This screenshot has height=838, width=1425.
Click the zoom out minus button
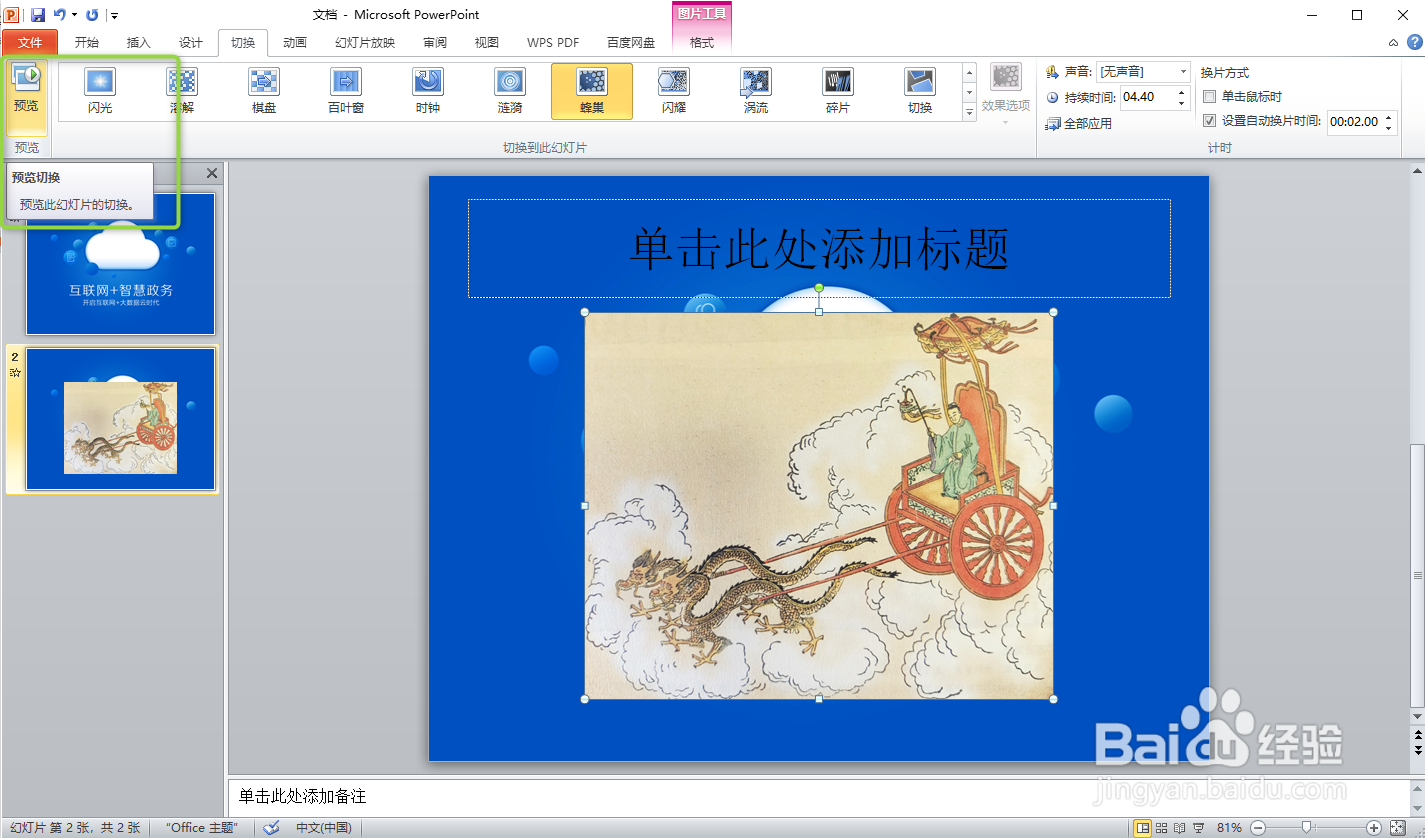(x=1258, y=828)
